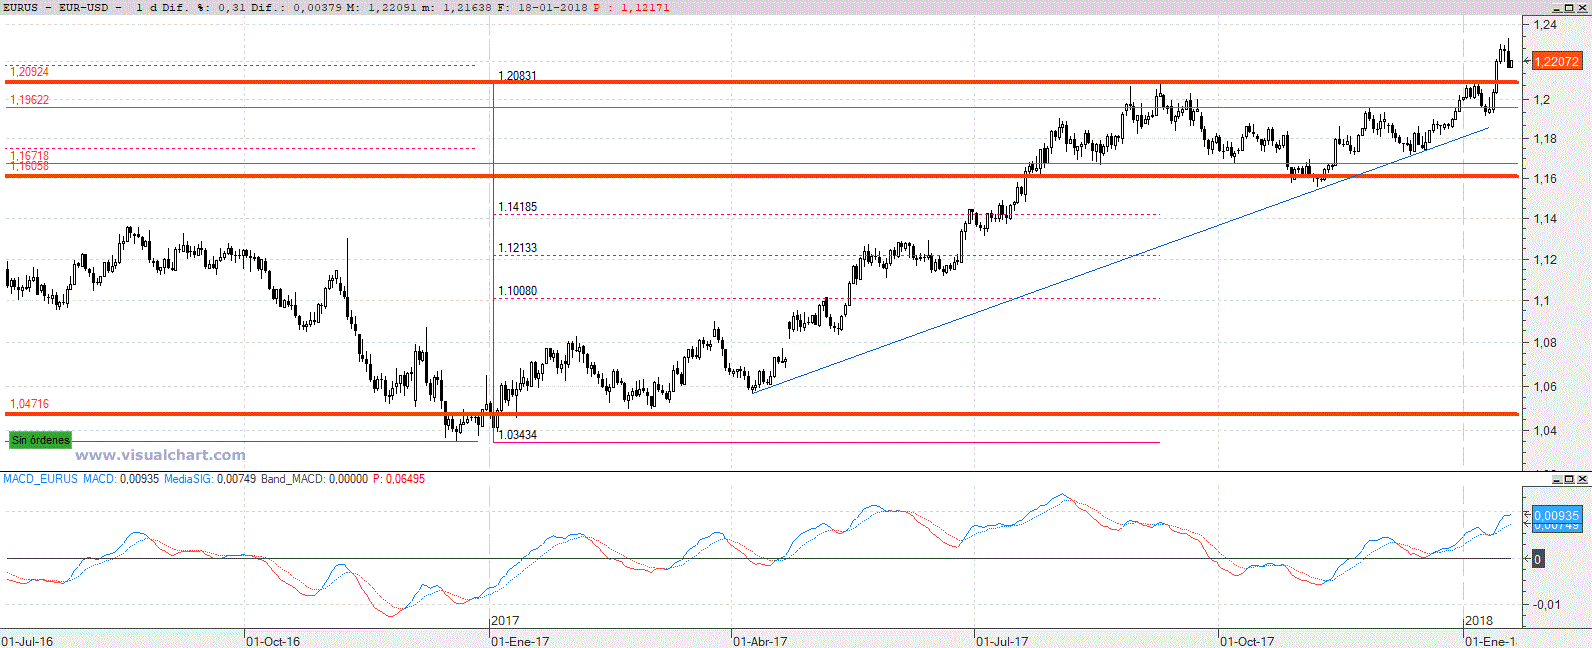Image resolution: width=1592 pixels, height=648 pixels.
Task: Minimize the MACD indicator panel
Action: 1558,479
